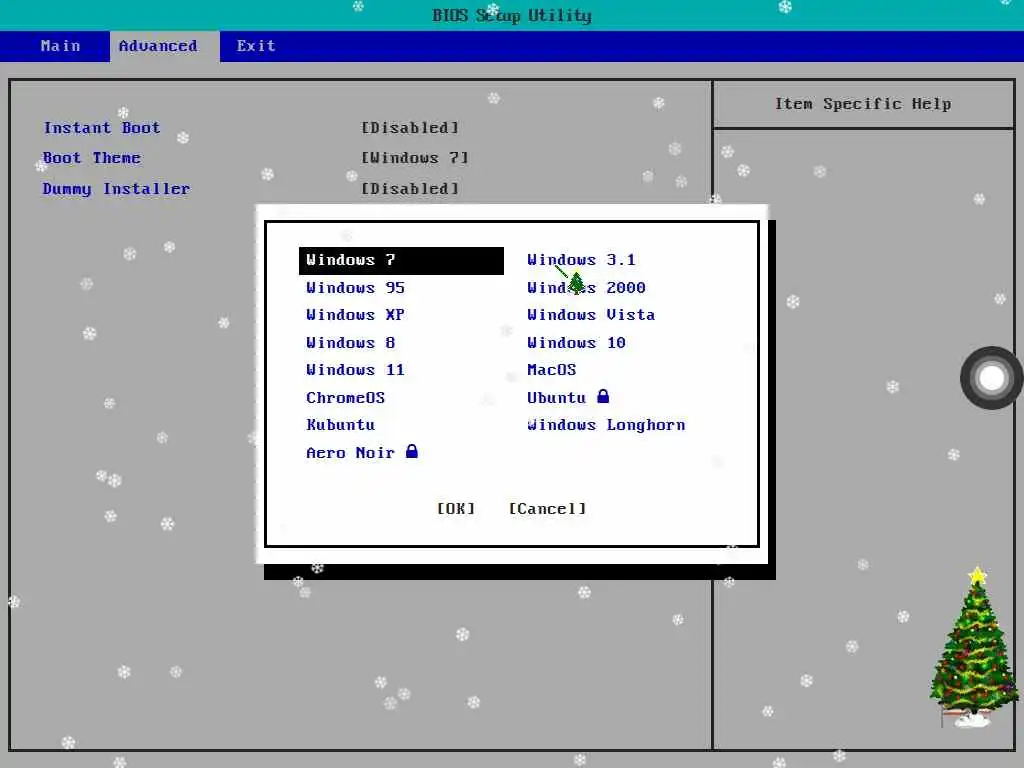Choose Windows XP boot theme
1024x768 pixels.
click(x=355, y=315)
